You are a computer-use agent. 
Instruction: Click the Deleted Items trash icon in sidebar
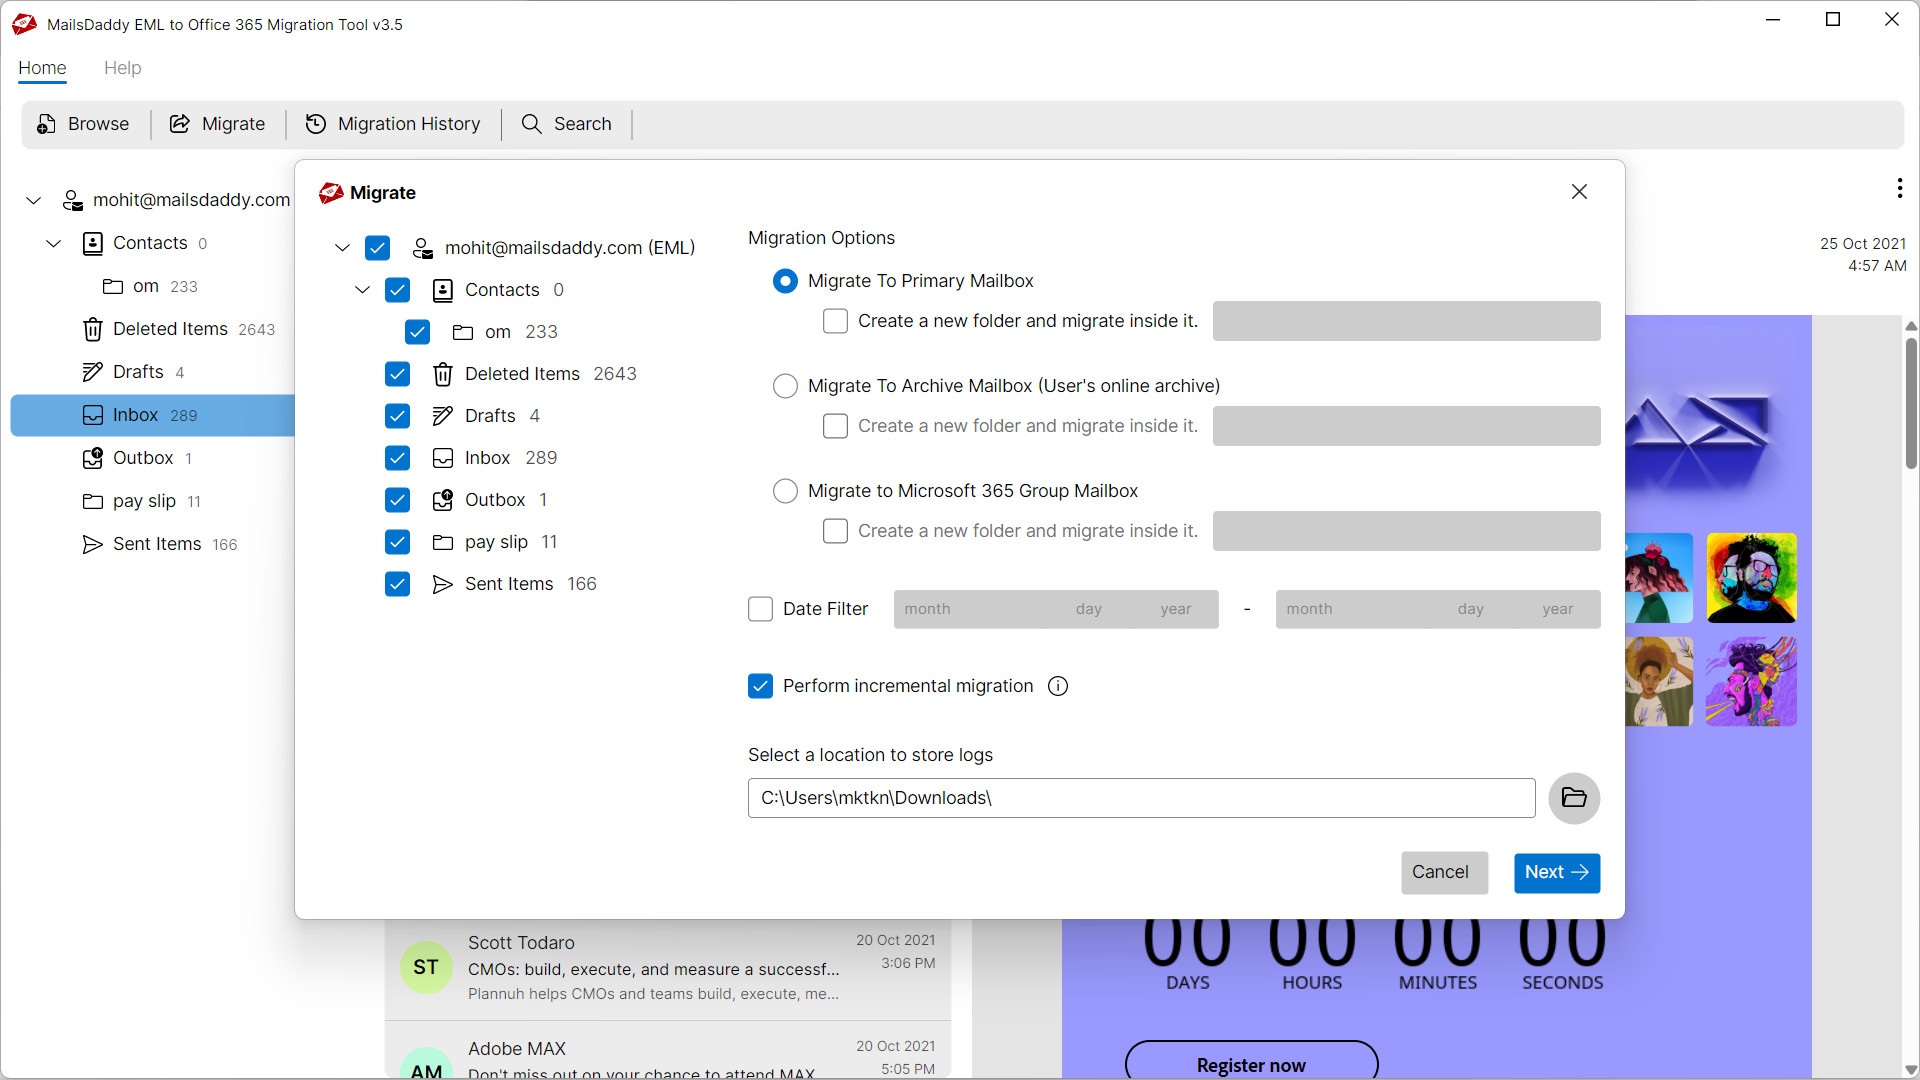pos(93,329)
